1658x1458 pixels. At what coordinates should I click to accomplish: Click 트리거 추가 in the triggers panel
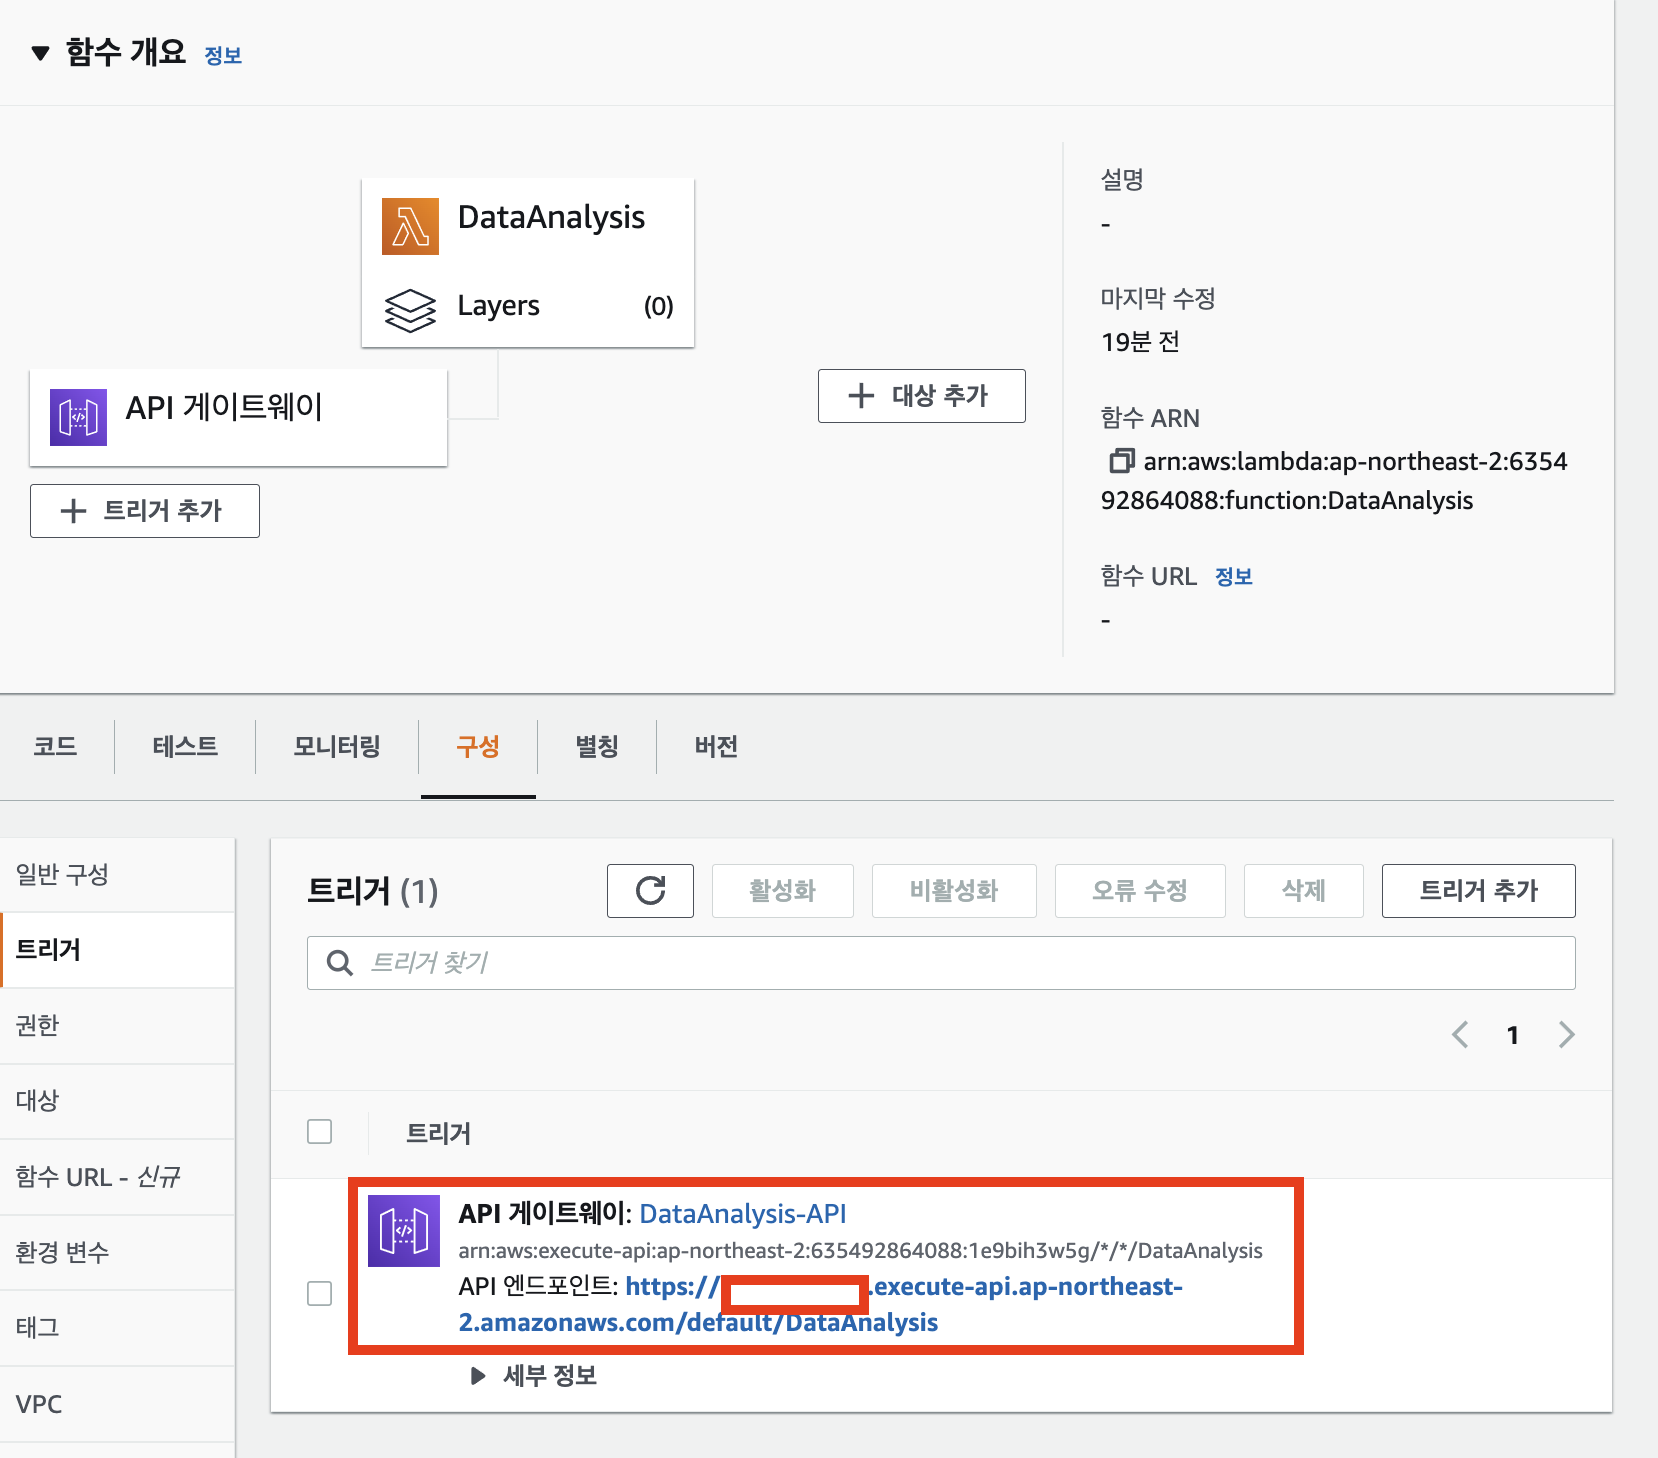(x=1479, y=891)
